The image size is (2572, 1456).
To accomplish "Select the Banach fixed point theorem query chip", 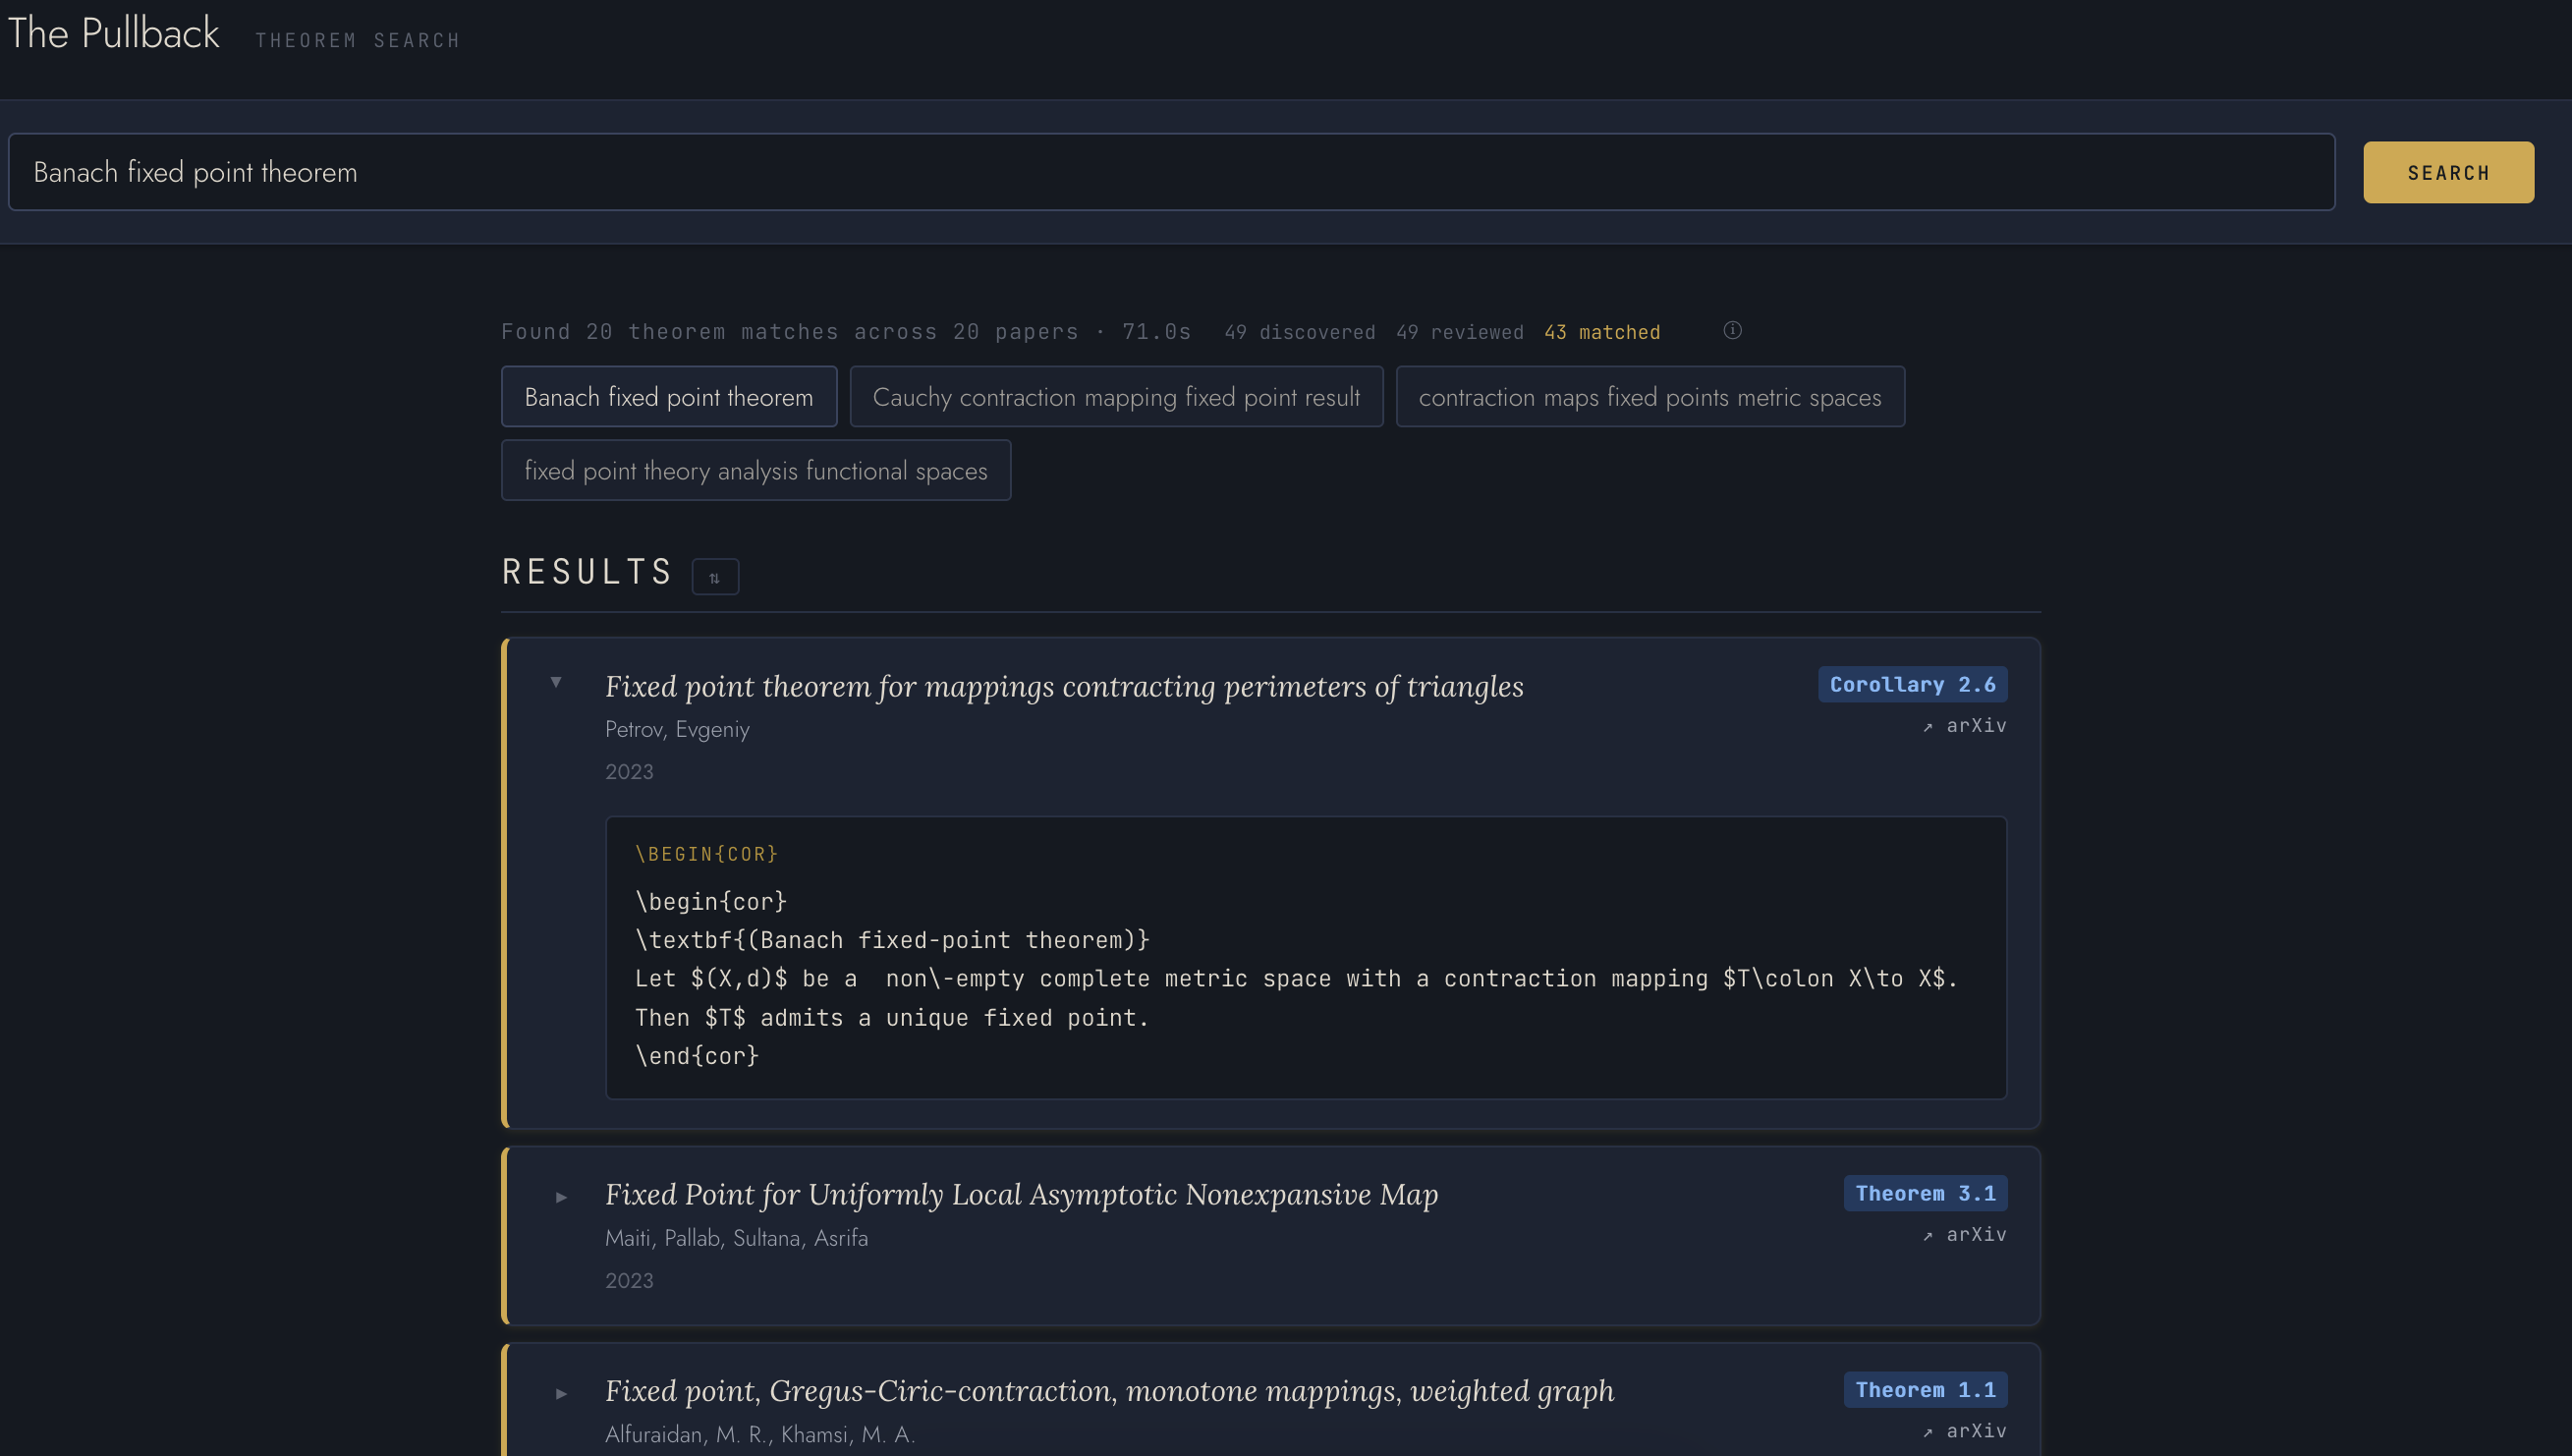I will click(x=669, y=397).
